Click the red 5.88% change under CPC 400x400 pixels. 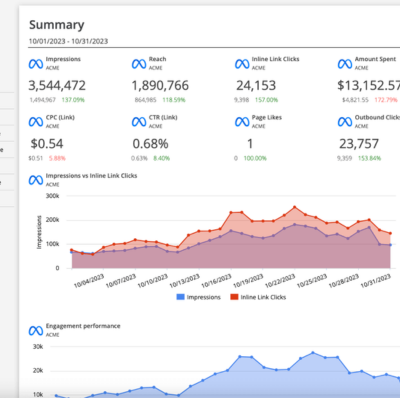click(57, 158)
